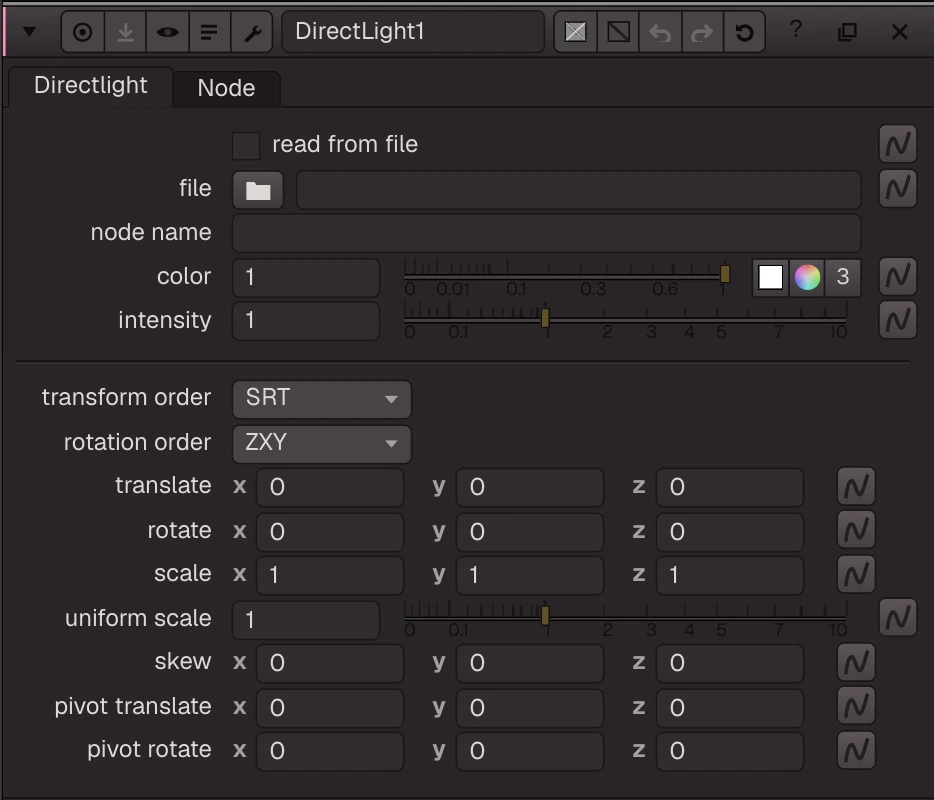The height and width of the screenshot is (800, 934).
Task: Open animation menu for intensity
Action: point(898,320)
